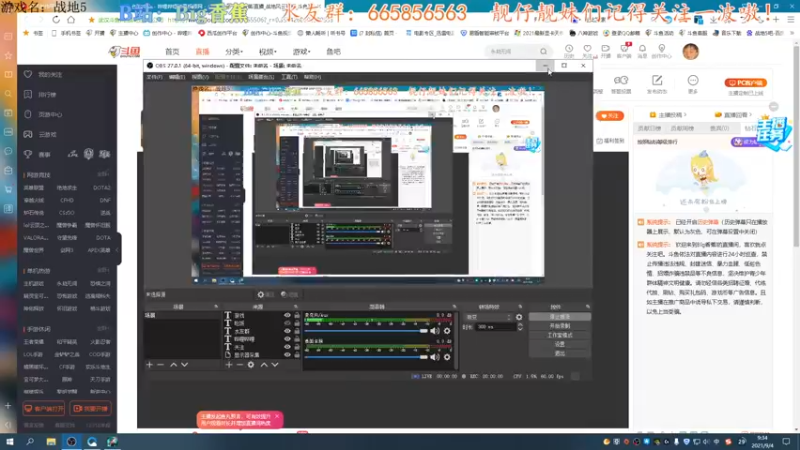The image size is (800, 450).
Task: Switch to 贡献周榜 tab
Action: (682, 129)
